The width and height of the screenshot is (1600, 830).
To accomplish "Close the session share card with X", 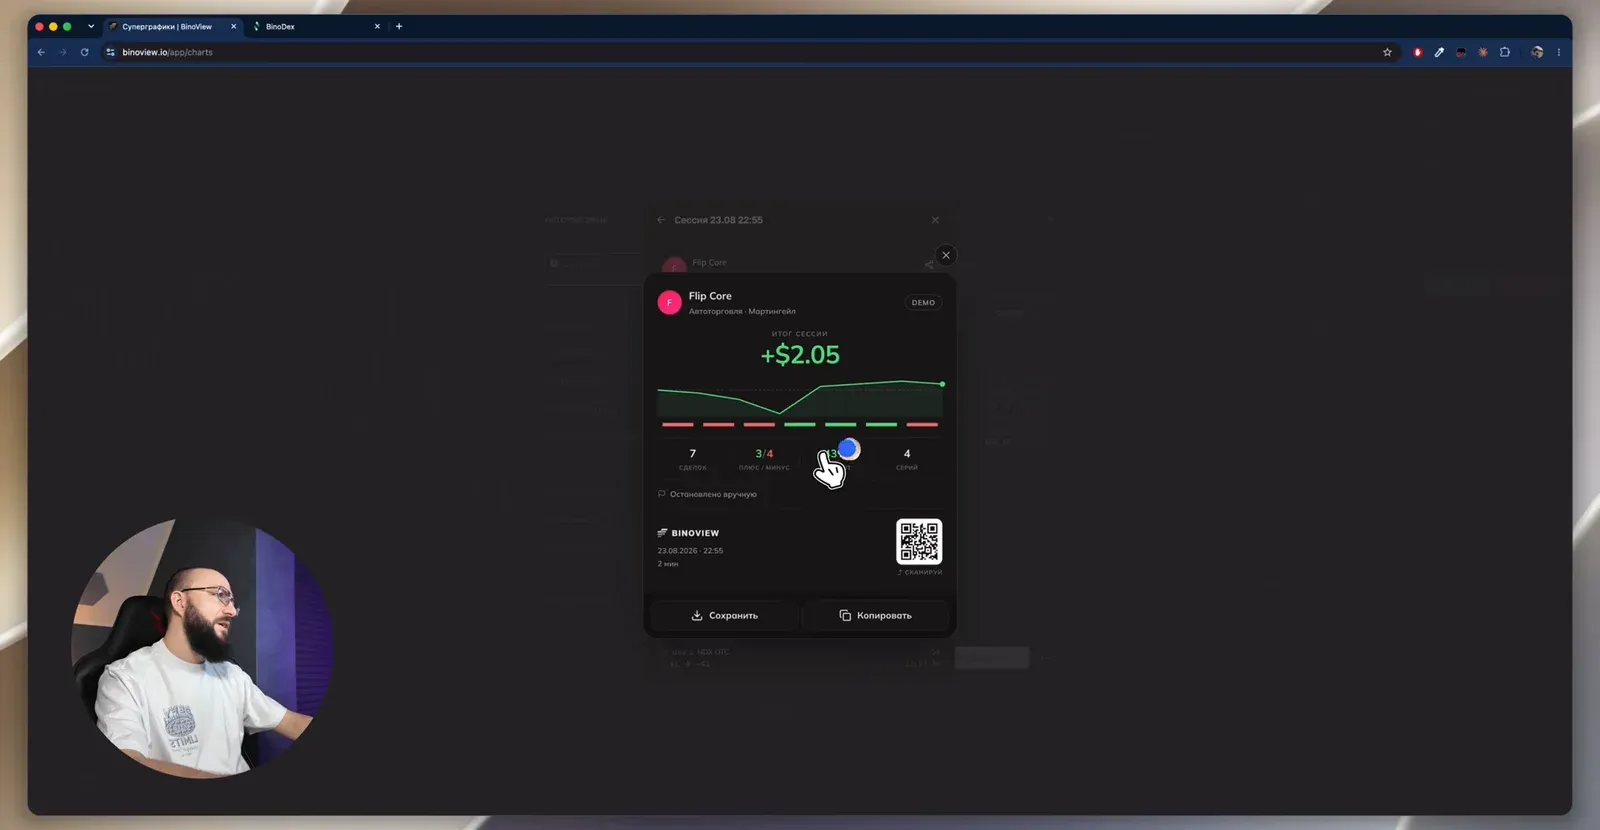I will click(x=946, y=255).
